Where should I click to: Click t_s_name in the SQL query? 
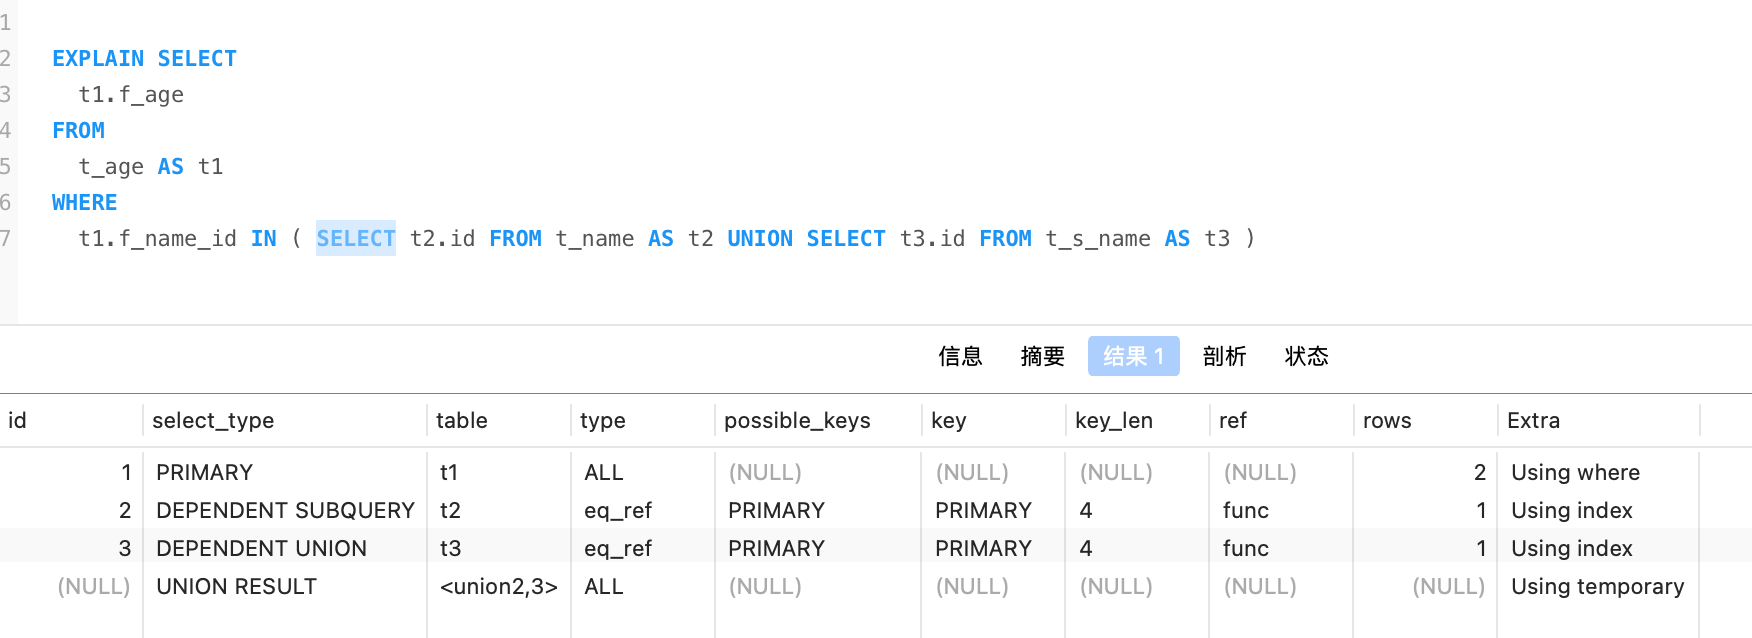point(1098,239)
